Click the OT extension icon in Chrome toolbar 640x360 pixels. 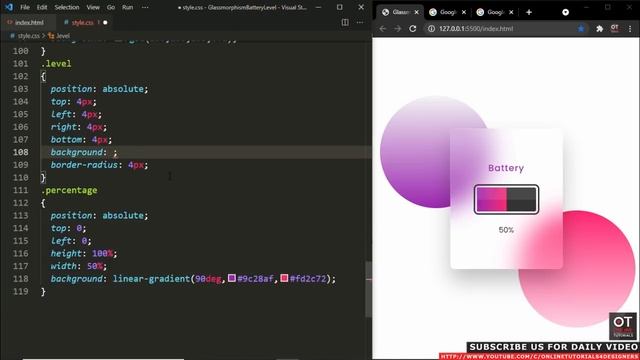pos(614,28)
